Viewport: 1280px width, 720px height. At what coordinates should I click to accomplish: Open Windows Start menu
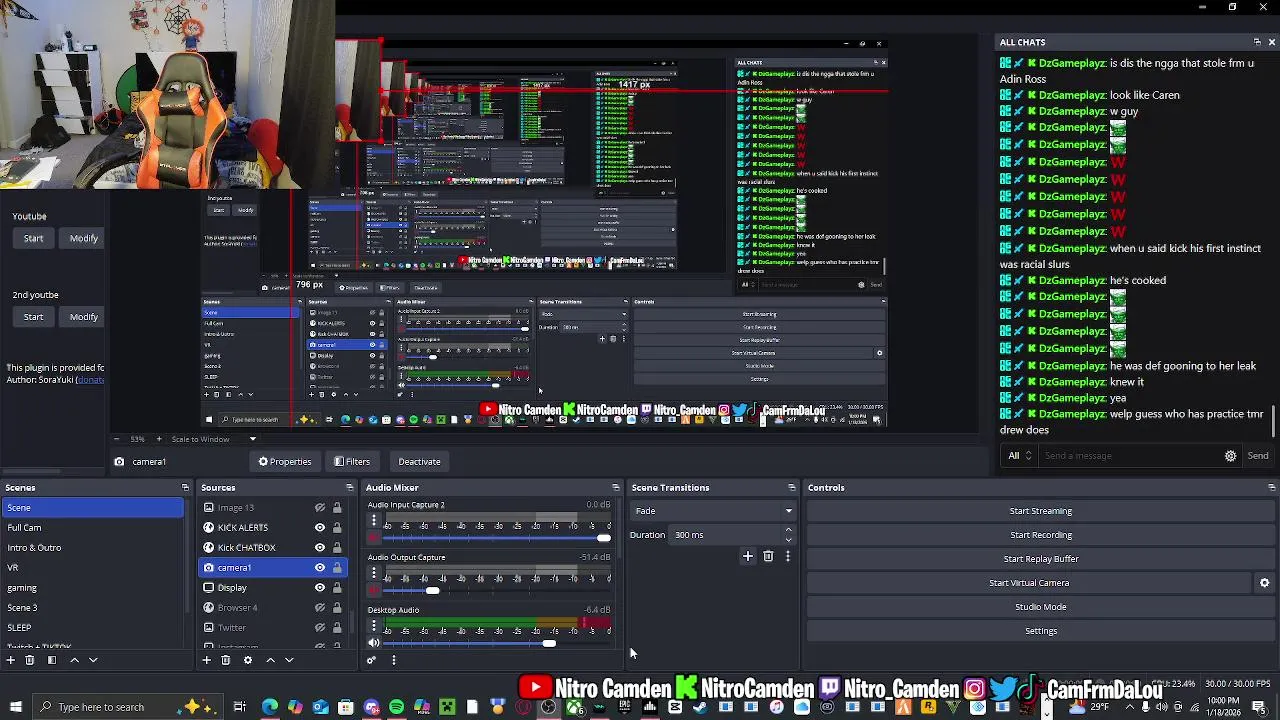[15, 707]
